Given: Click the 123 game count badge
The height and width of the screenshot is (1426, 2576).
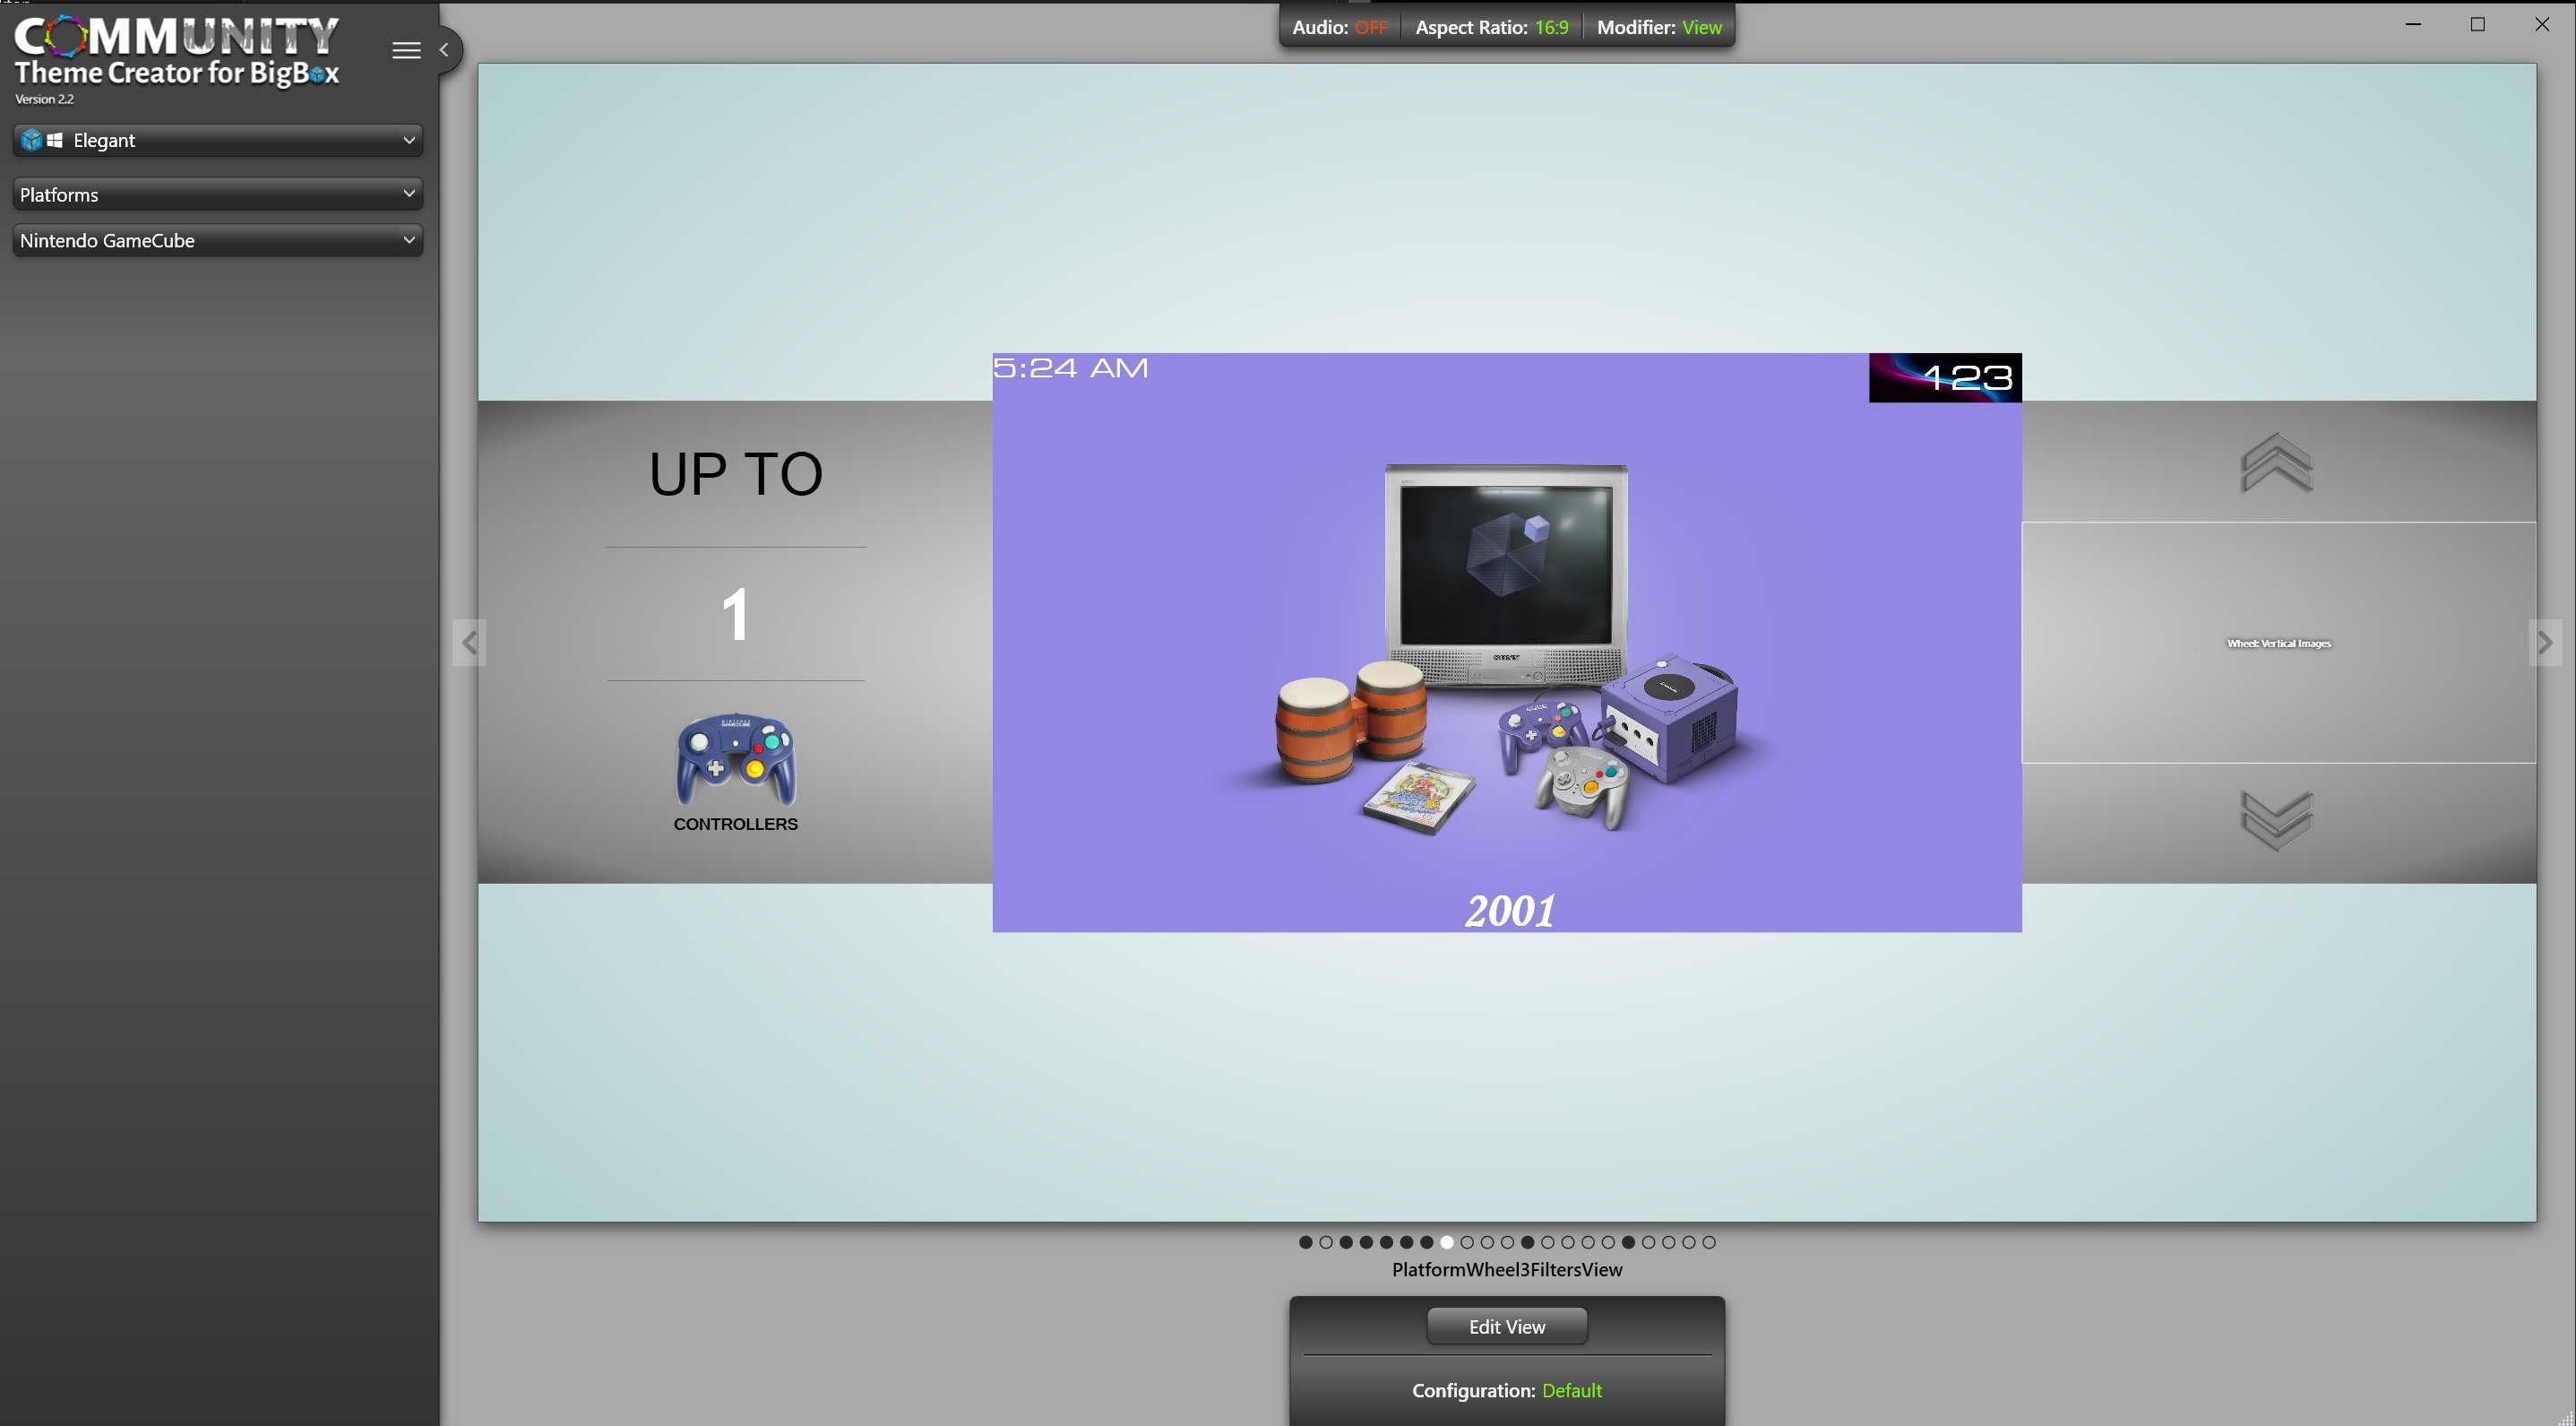Looking at the screenshot, I should tap(1945, 378).
